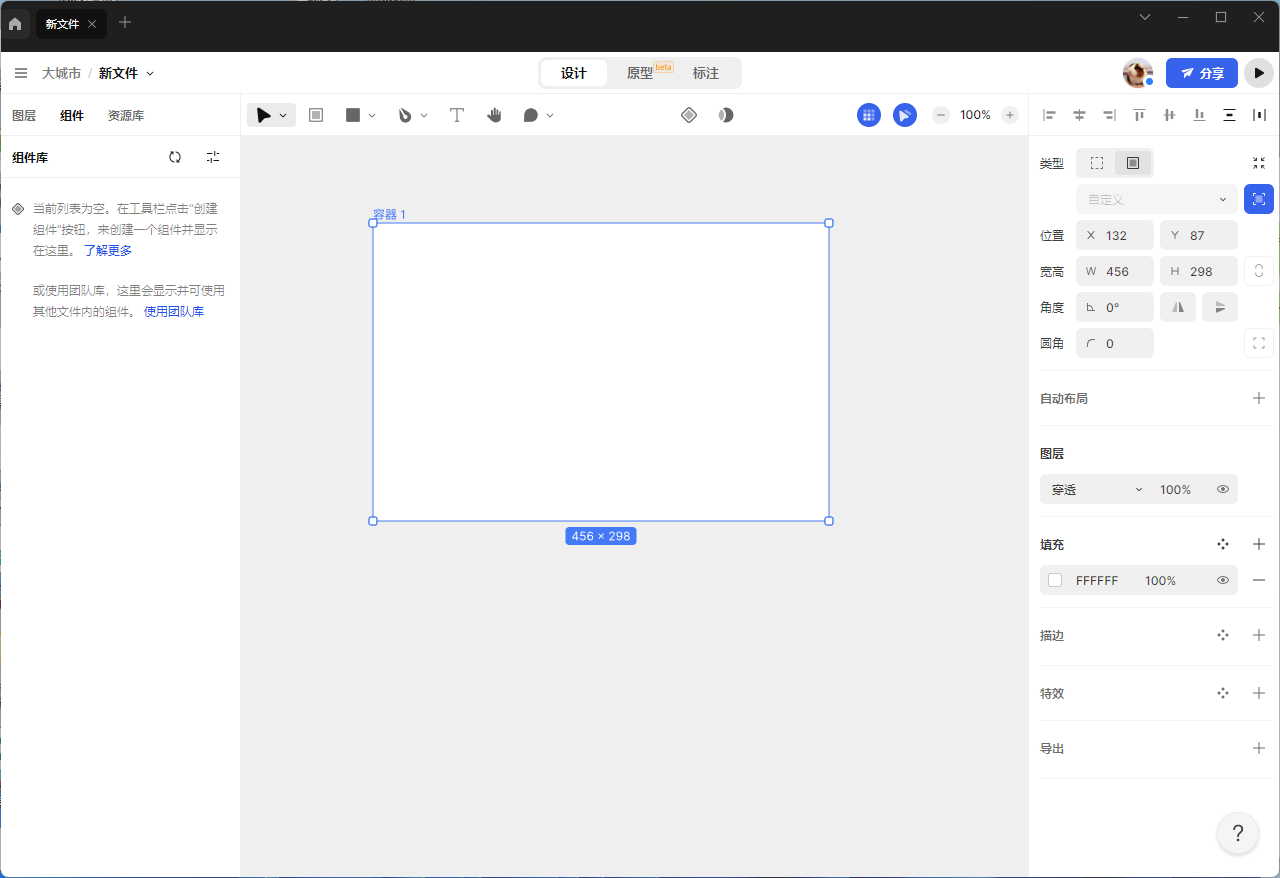Select the Text tool
The width and height of the screenshot is (1280, 878).
[457, 115]
